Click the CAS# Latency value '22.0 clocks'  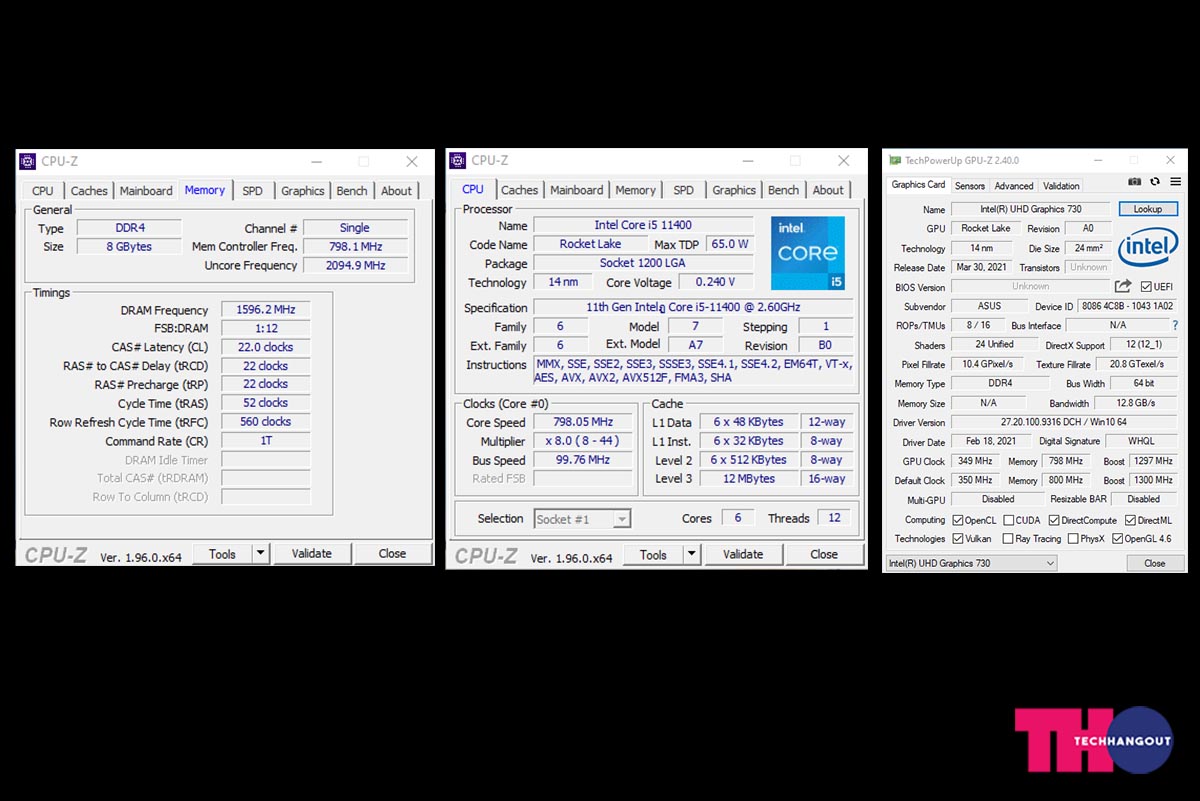pyautogui.click(x=266, y=347)
